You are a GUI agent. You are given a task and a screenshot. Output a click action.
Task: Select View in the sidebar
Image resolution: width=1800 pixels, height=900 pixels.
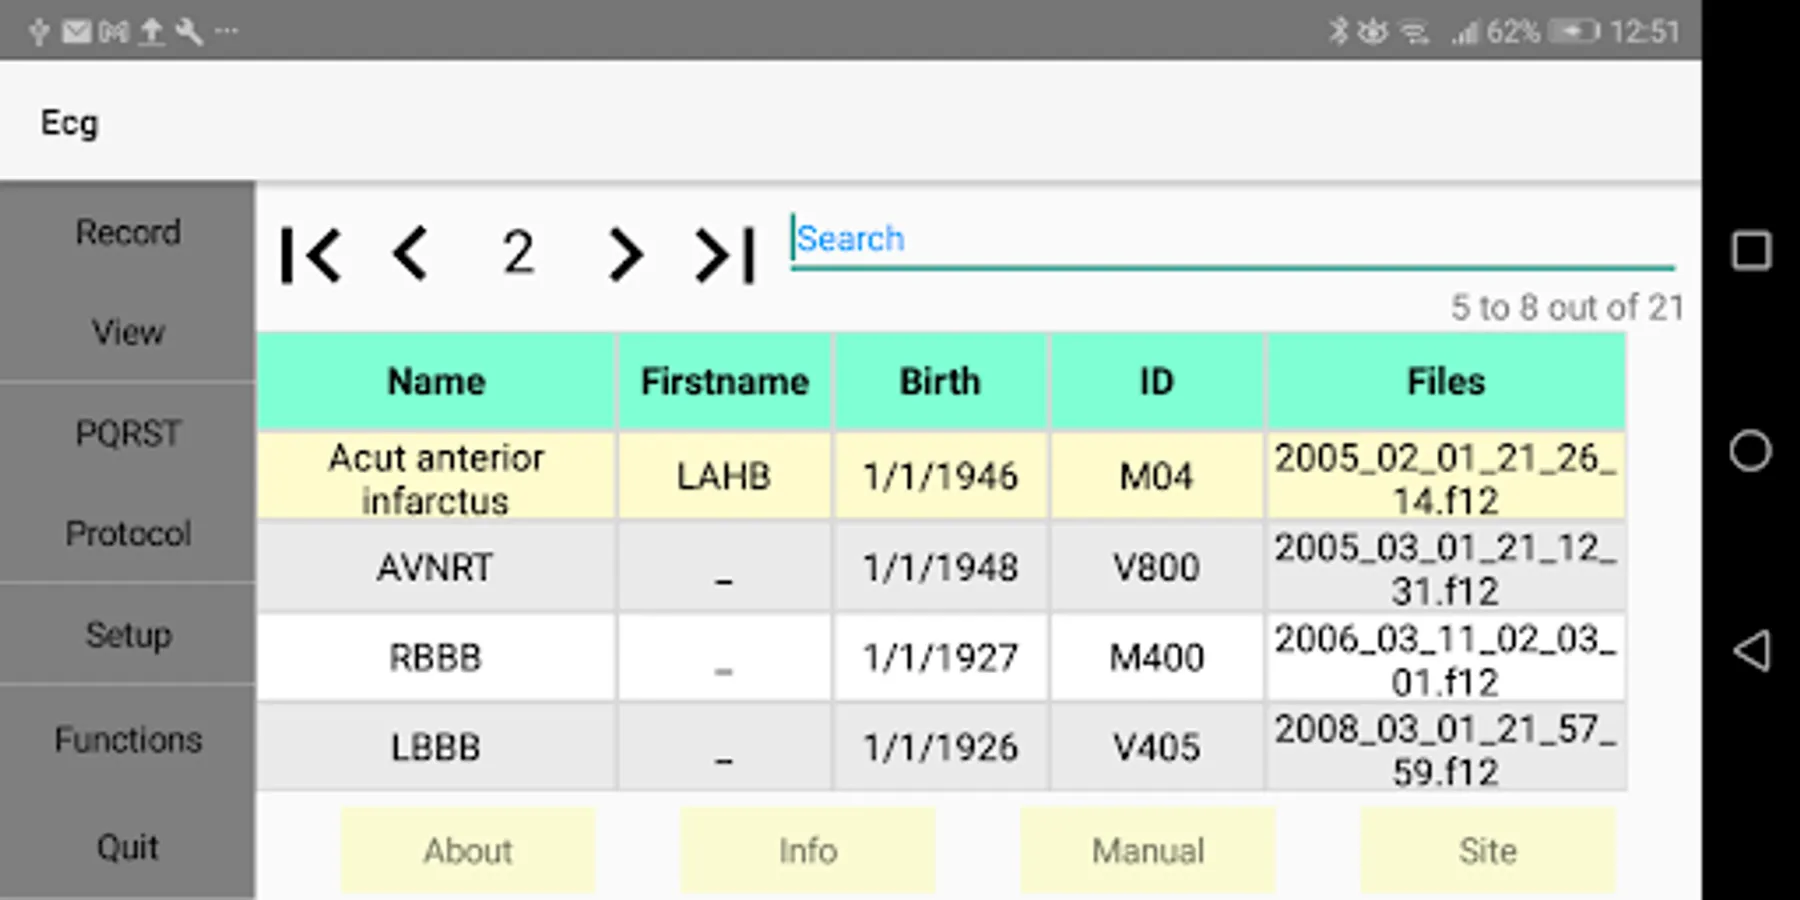coord(128,332)
